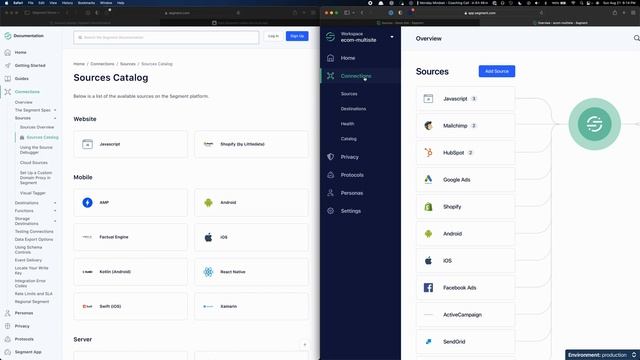Open Home in Segment app sidebar

(348, 58)
